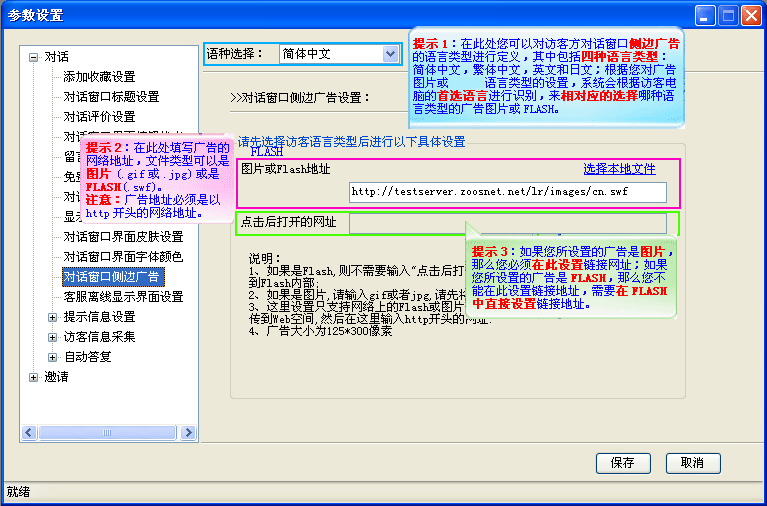The width and height of the screenshot is (767, 506).
Task: Select 对话窗口侧边广告 tree item
Action: [x=111, y=277]
